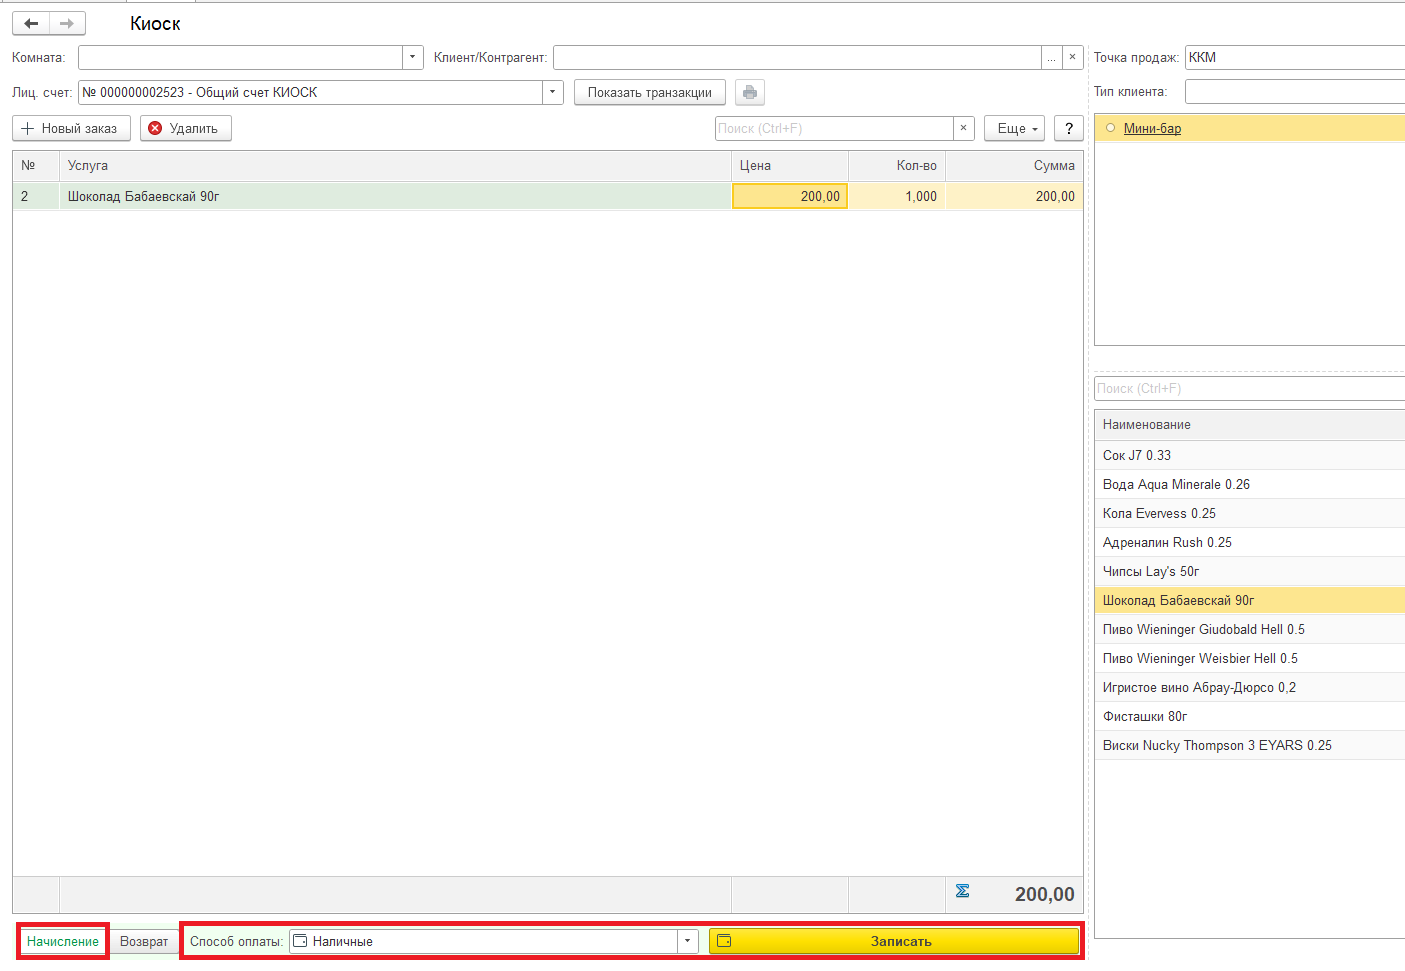The height and width of the screenshot is (971, 1405).
Task: Open the Комната dropdown list
Action: tap(413, 58)
